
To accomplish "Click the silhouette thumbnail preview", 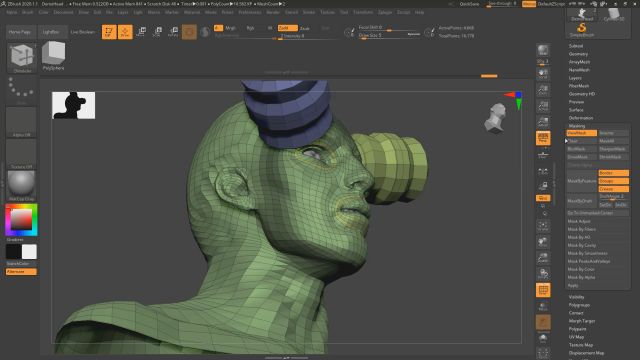I will point(73,105).
